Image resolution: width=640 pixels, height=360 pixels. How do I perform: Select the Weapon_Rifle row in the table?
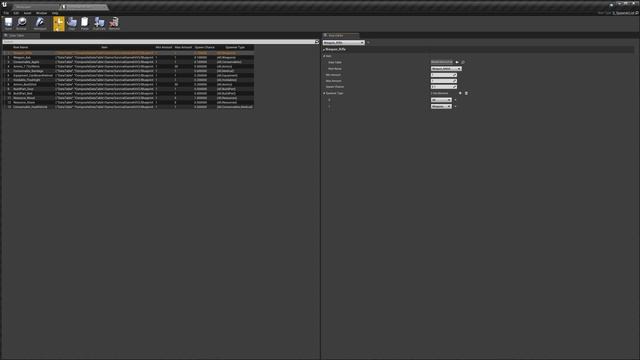129,53
